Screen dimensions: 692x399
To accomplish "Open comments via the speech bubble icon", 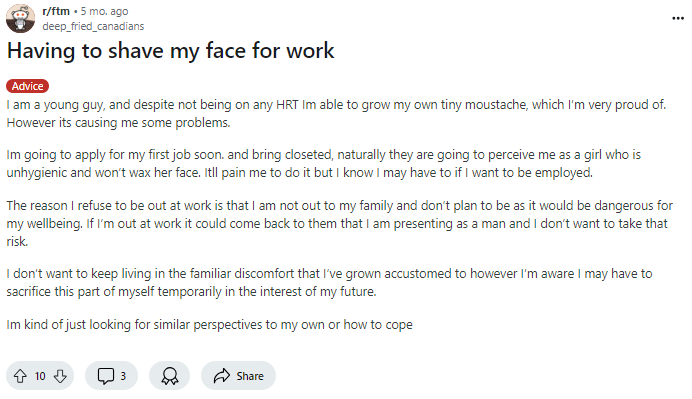I will (x=105, y=376).
